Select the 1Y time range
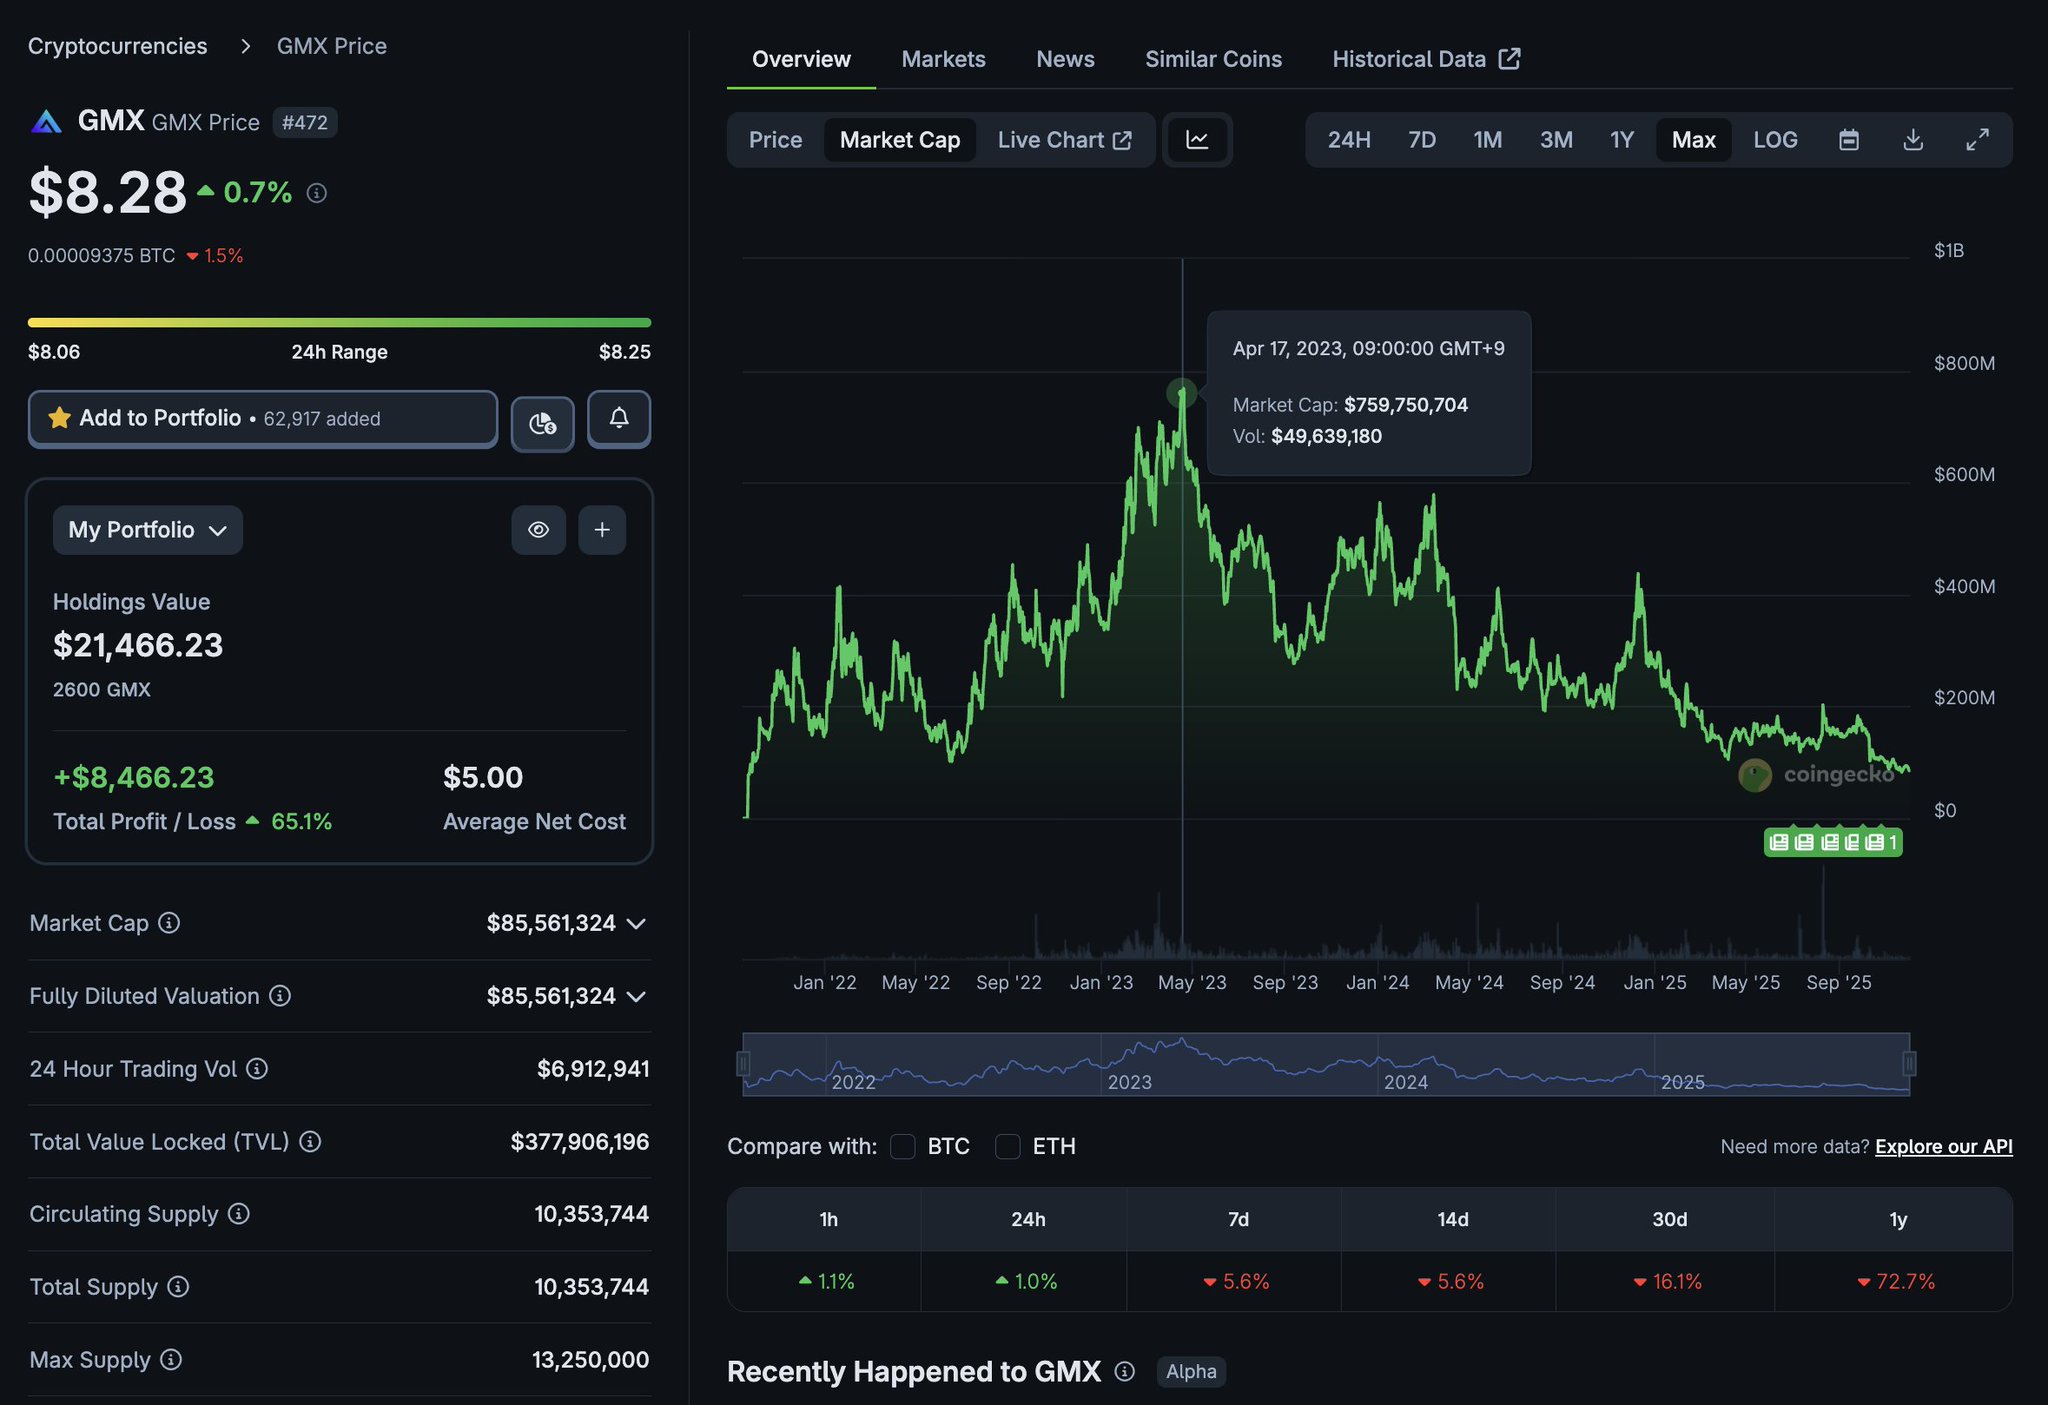The height and width of the screenshot is (1405, 2048). click(1621, 140)
